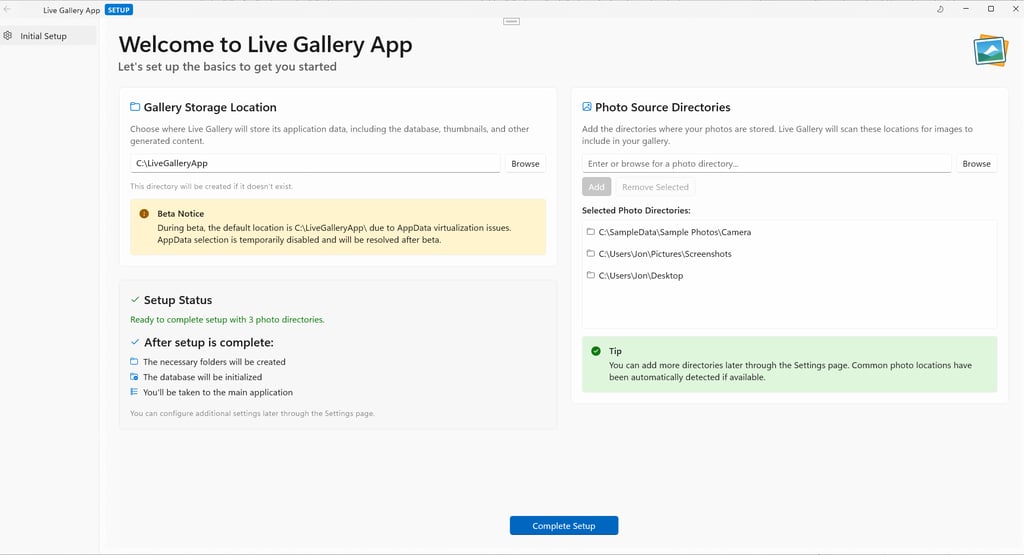The height and width of the screenshot is (555, 1024).
Task: Focus the photo directory input field
Action: pos(766,163)
